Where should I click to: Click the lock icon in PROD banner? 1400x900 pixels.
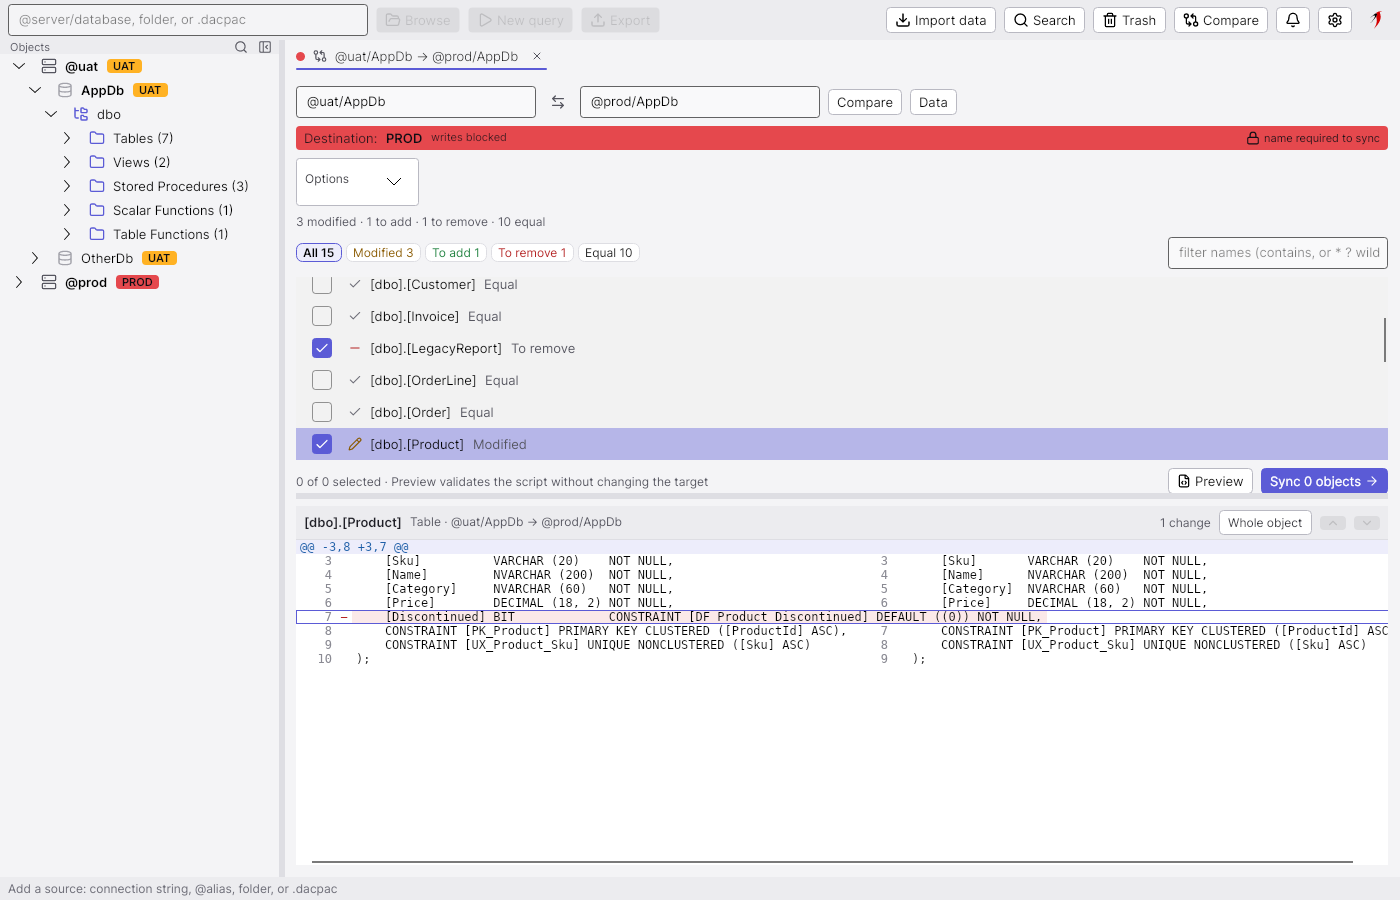[1253, 138]
